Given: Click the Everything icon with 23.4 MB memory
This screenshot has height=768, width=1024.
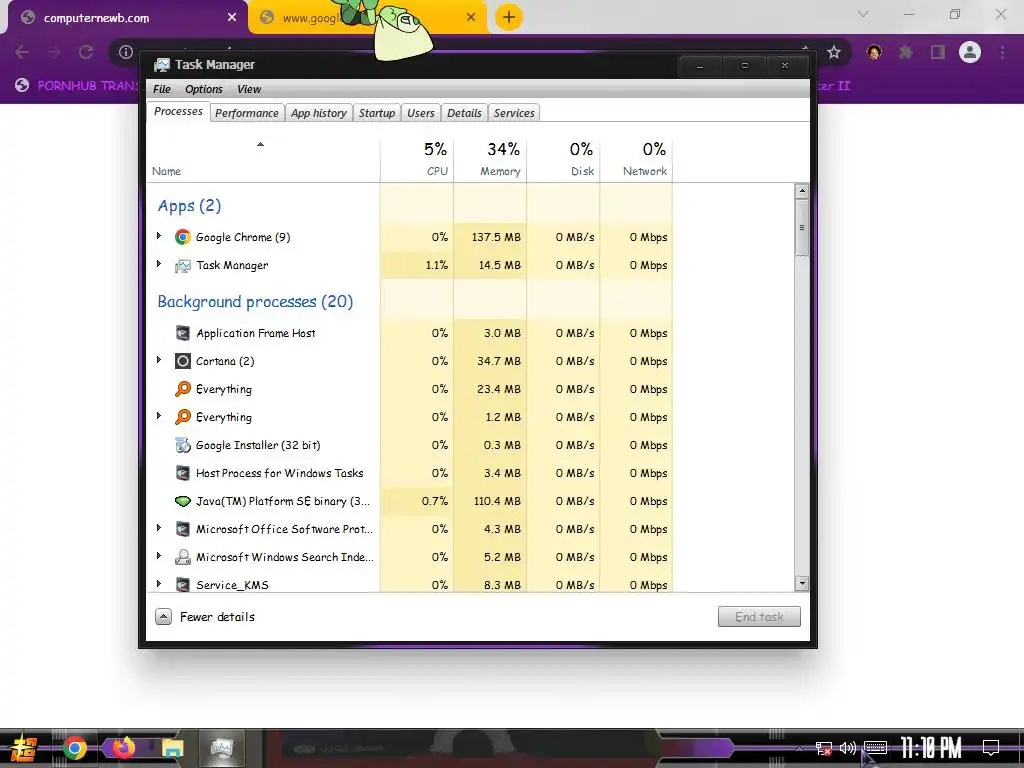Looking at the screenshot, I should [x=183, y=389].
